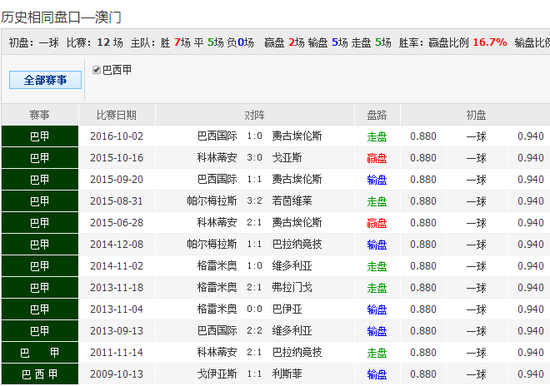Click 赢盘 result for 2015-06-28 match

(x=377, y=223)
